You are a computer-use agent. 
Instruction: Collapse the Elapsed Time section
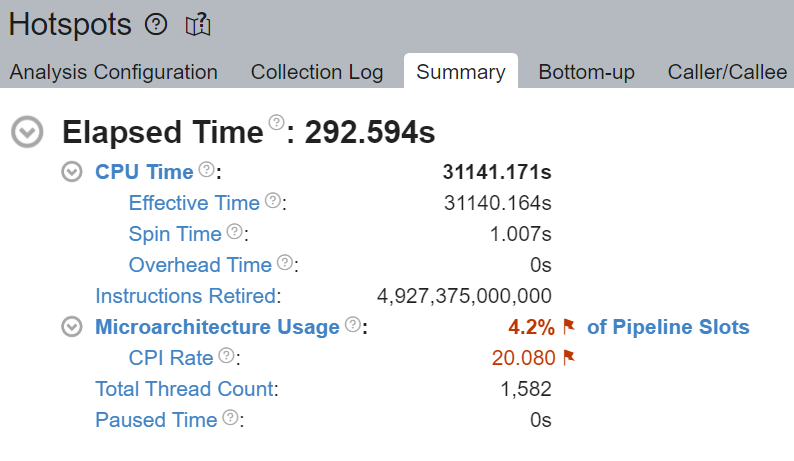click(x=28, y=132)
